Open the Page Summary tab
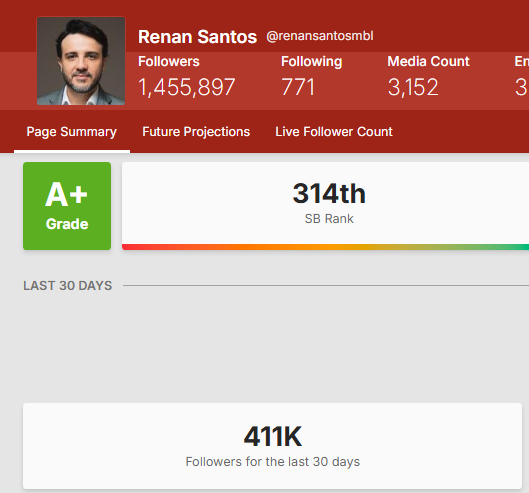This screenshot has height=493, width=529. 72,132
